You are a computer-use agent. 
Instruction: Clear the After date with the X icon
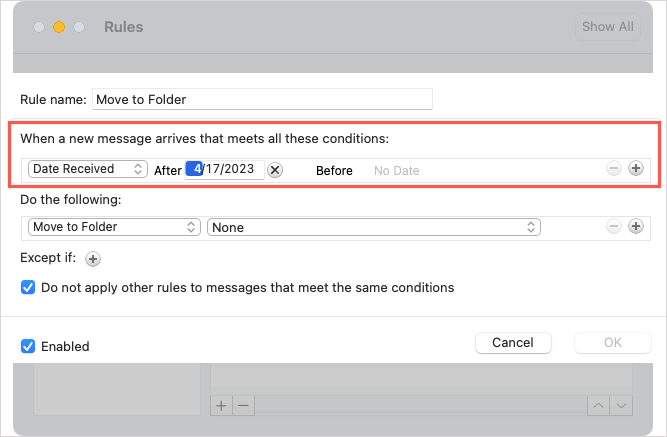pyautogui.click(x=275, y=170)
